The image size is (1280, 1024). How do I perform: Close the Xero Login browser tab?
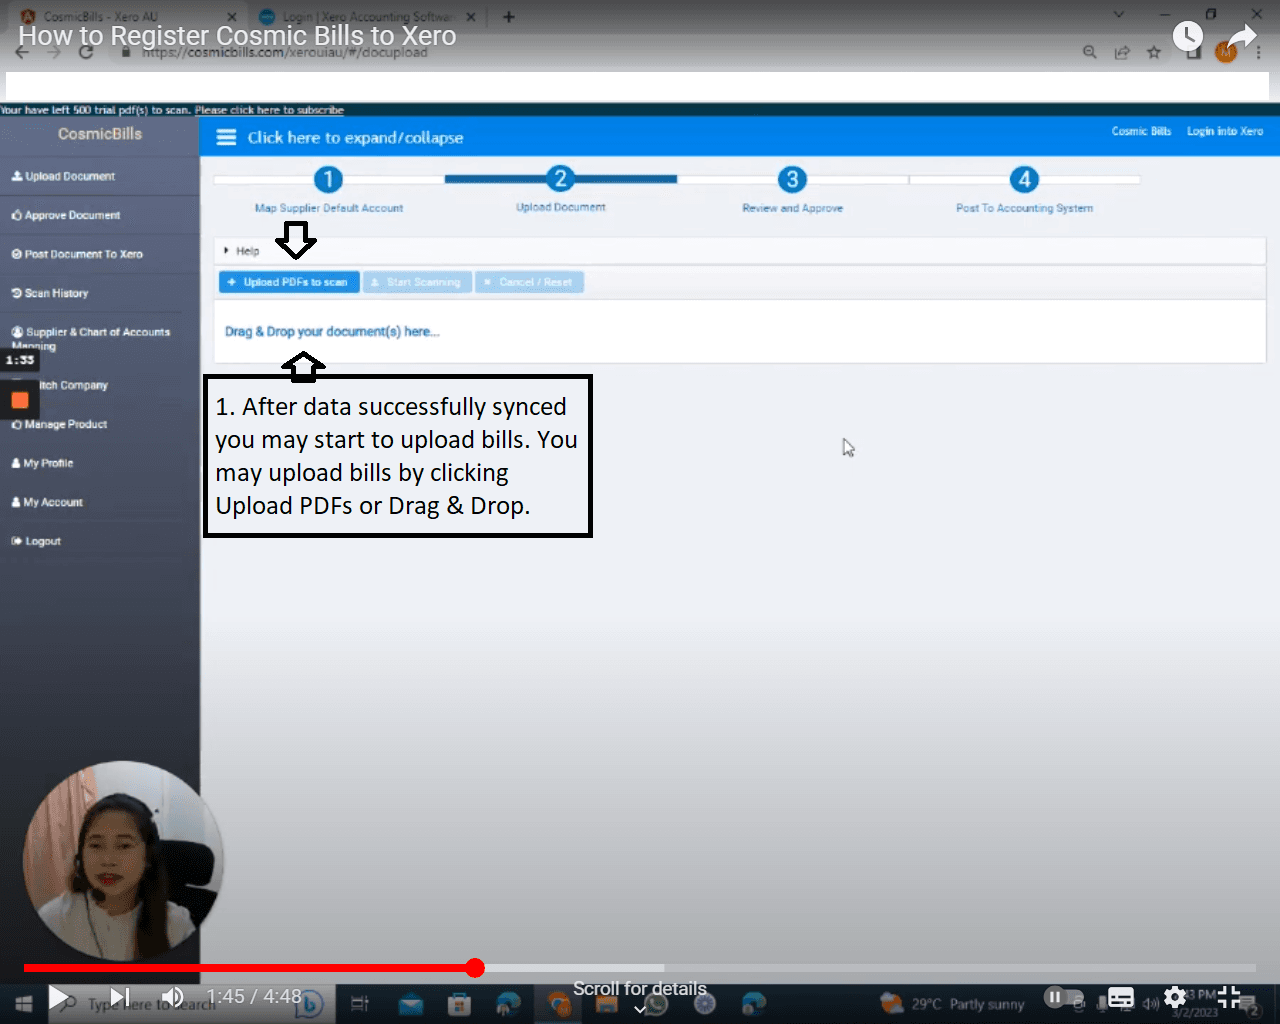coord(471,17)
